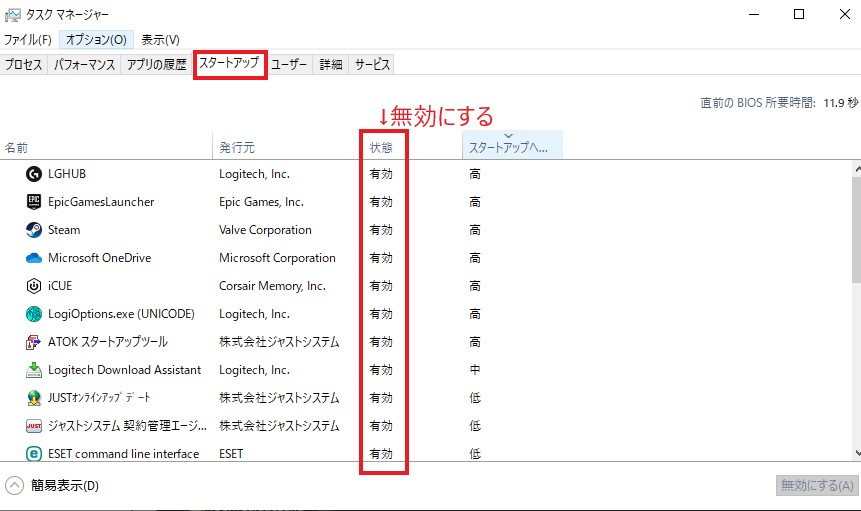Click the EpicGamesLauncher icon

click(x=34, y=202)
